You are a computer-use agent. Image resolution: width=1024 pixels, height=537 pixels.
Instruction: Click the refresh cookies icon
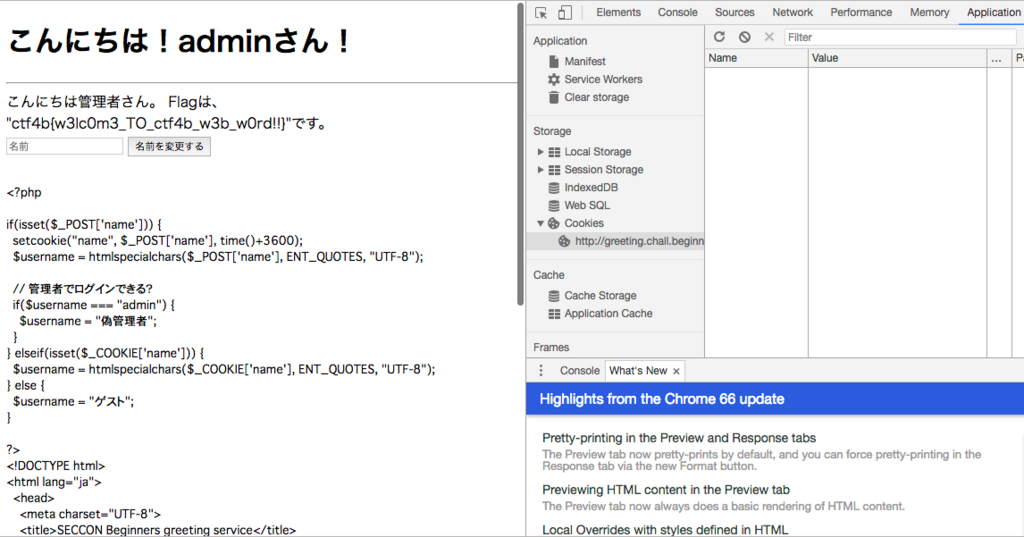click(719, 37)
